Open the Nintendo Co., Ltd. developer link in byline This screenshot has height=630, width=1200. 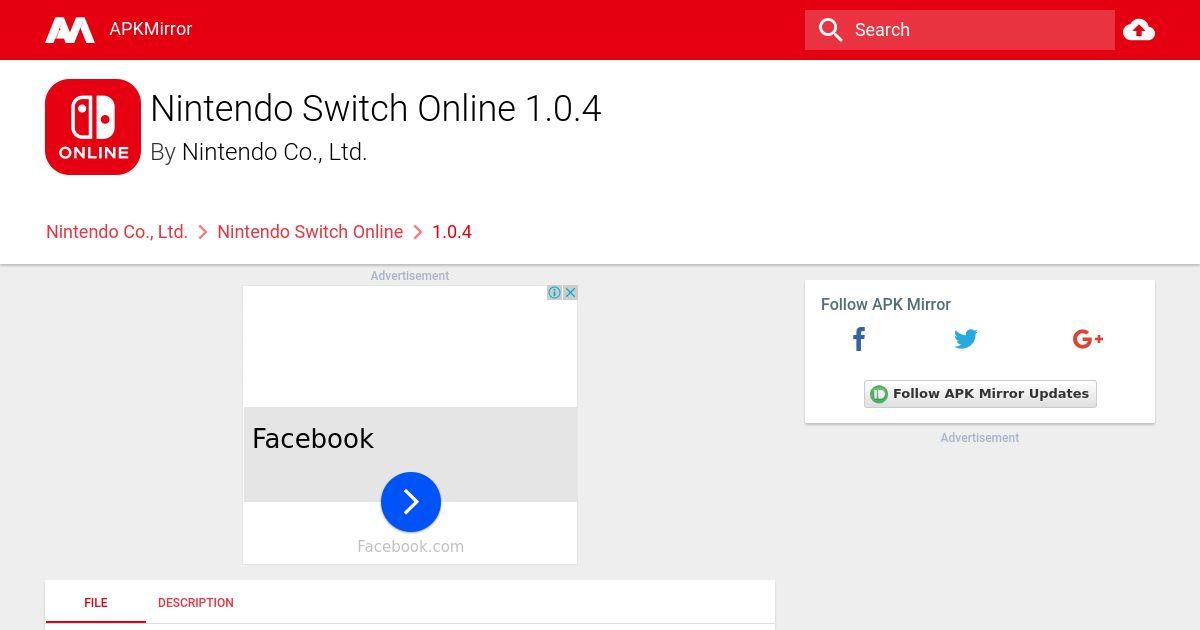[x=274, y=152]
